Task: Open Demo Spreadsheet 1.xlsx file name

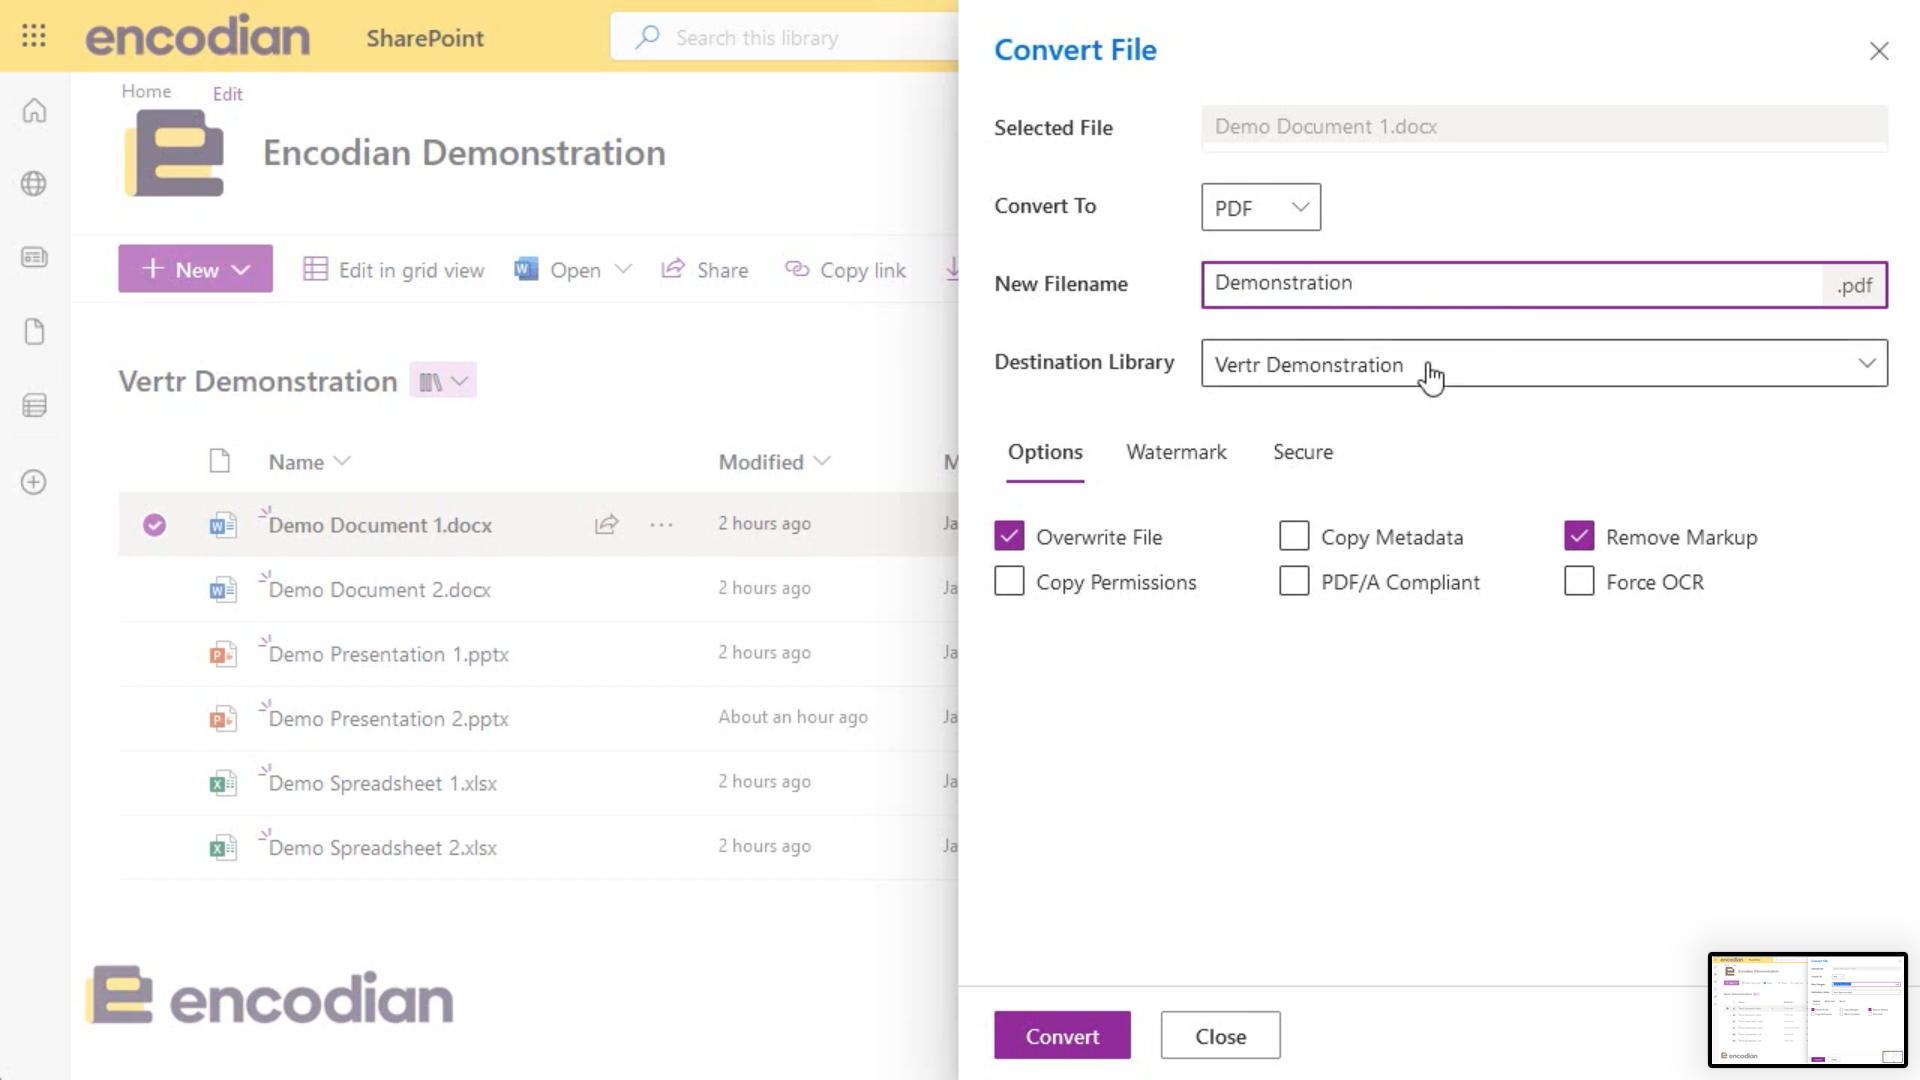Action: pos(383,783)
